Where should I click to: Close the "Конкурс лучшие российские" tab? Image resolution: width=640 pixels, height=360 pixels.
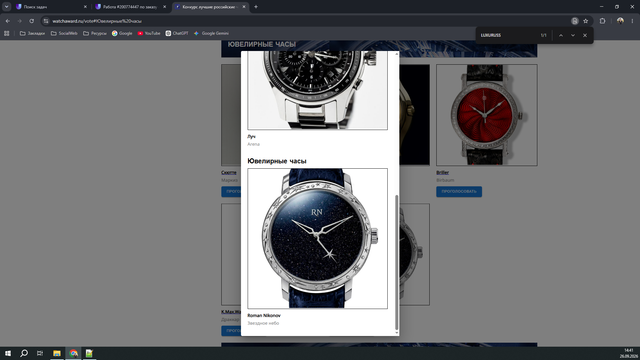coord(244,7)
